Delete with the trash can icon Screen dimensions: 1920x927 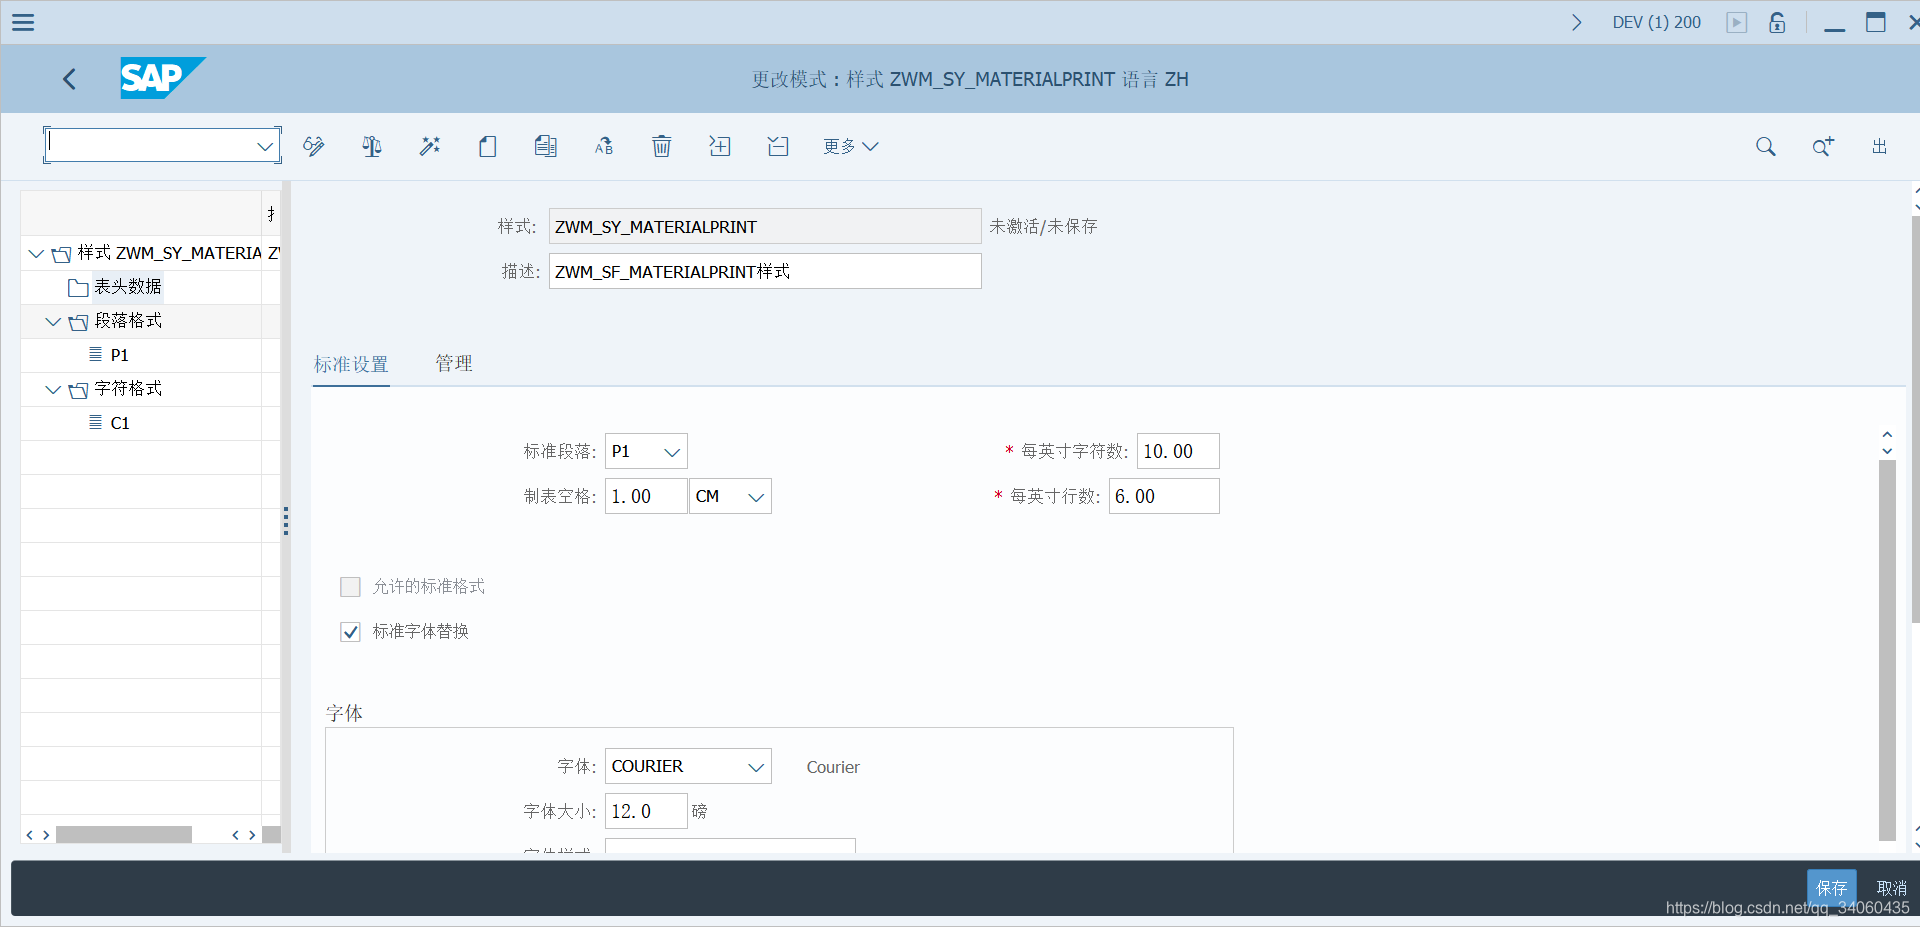[x=662, y=146]
